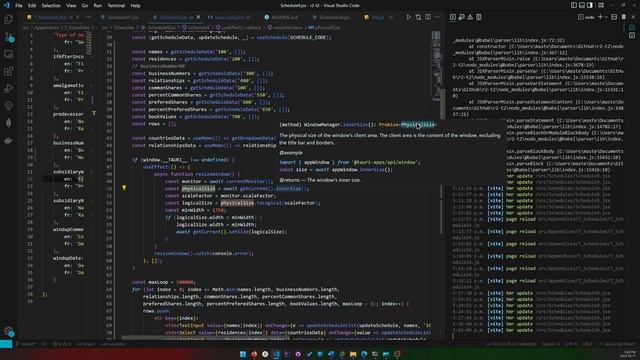Click the editor minimap

click(436, 67)
